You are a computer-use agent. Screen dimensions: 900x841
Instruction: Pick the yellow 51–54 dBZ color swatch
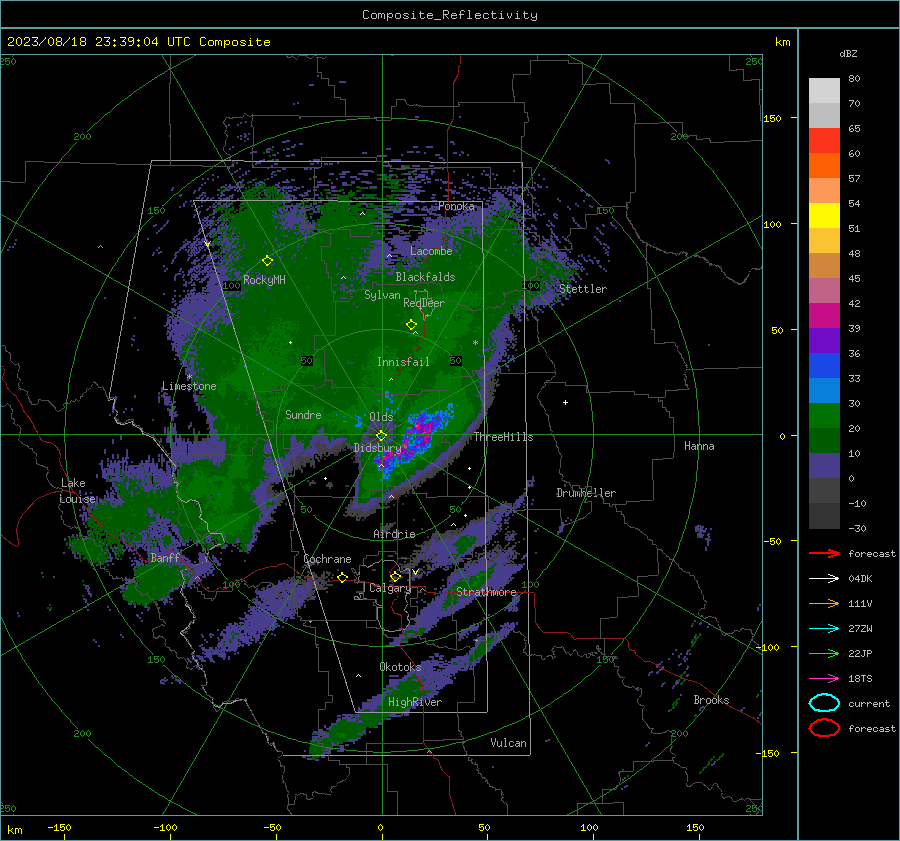click(824, 215)
